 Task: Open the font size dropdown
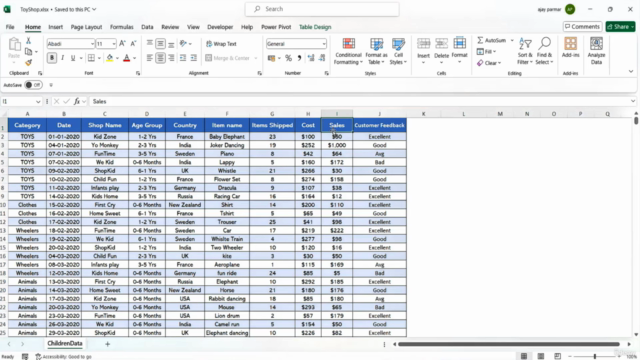point(113,44)
